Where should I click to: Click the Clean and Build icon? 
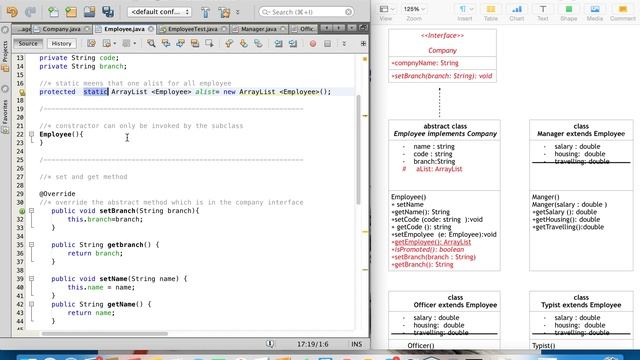point(224,12)
